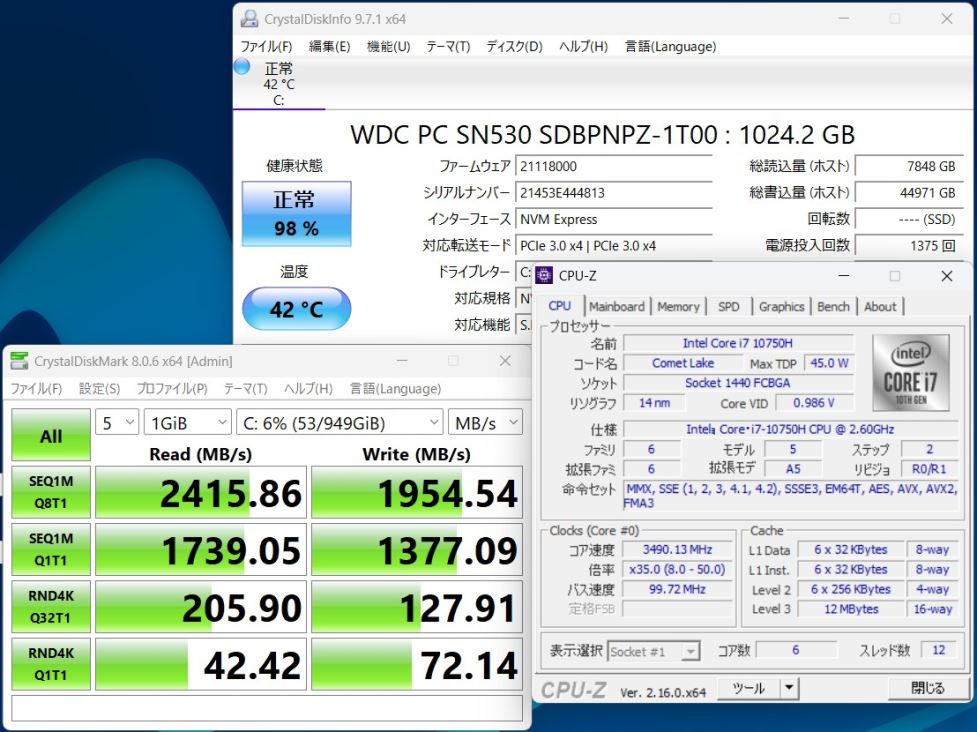Open the C: drive selection dropdown
Image resolution: width=977 pixels, height=732 pixels.
[x=340, y=423]
